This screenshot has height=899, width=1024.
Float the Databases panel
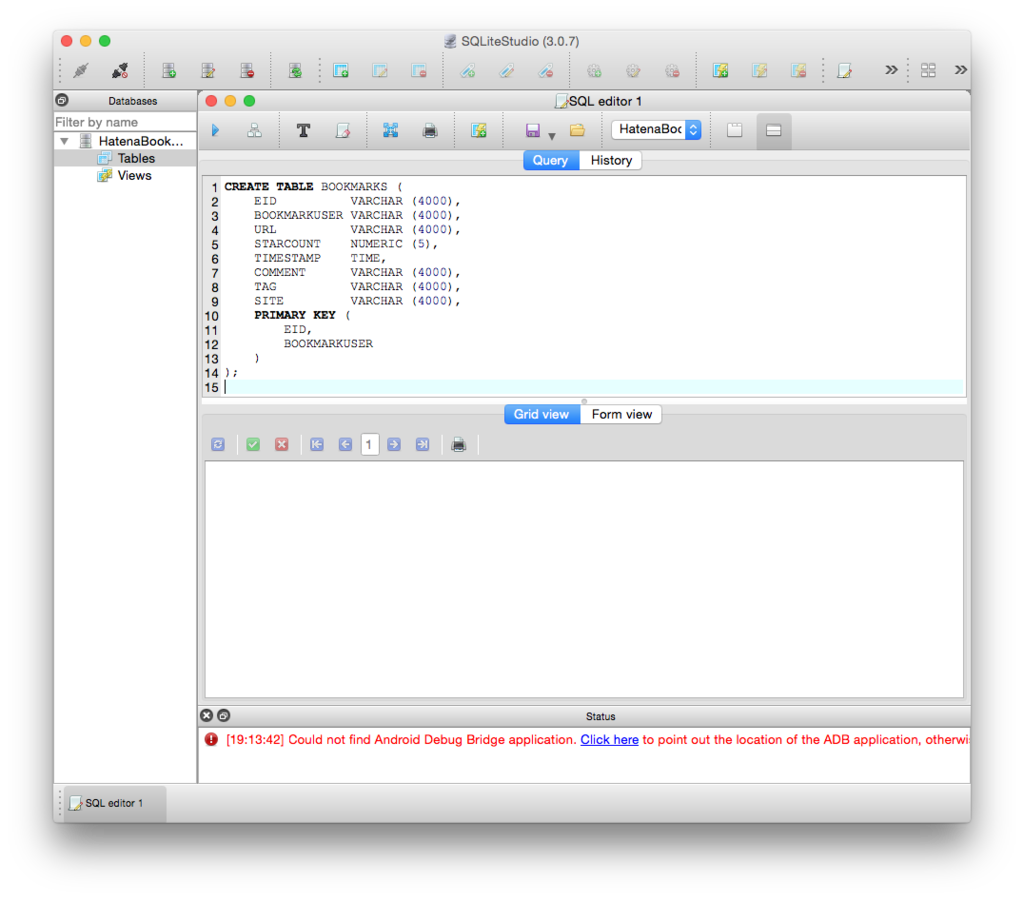click(62, 100)
